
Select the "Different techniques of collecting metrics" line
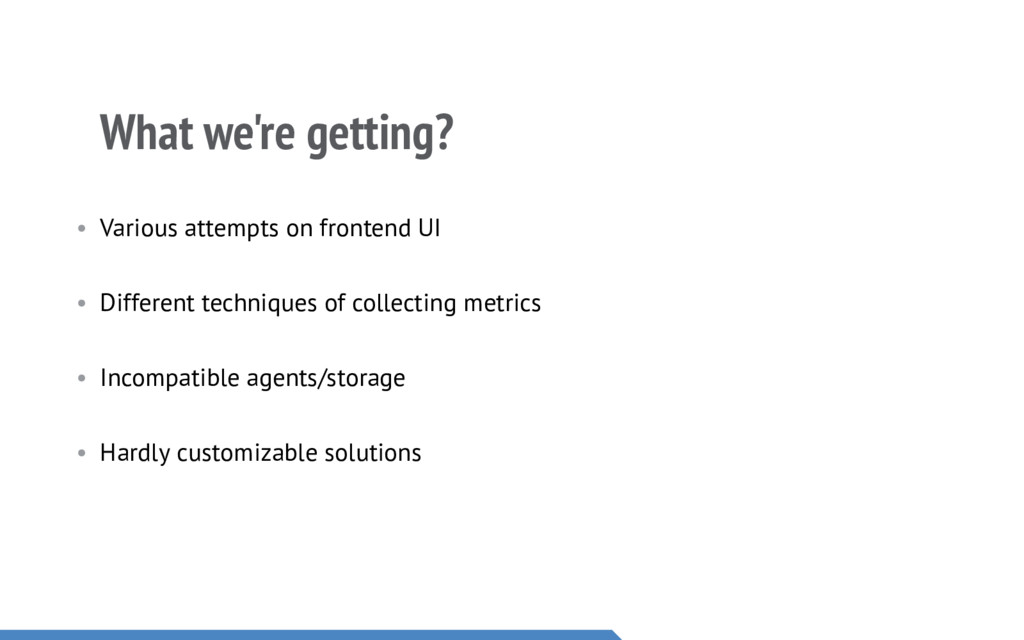coord(320,303)
